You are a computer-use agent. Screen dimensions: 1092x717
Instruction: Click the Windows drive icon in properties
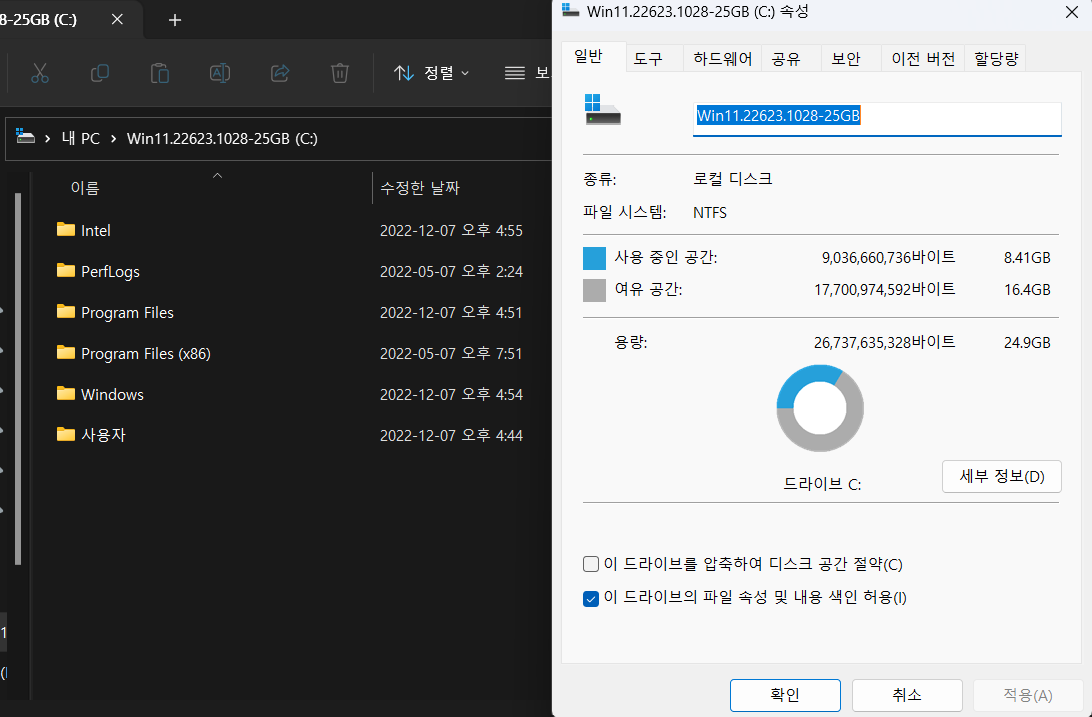602,110
